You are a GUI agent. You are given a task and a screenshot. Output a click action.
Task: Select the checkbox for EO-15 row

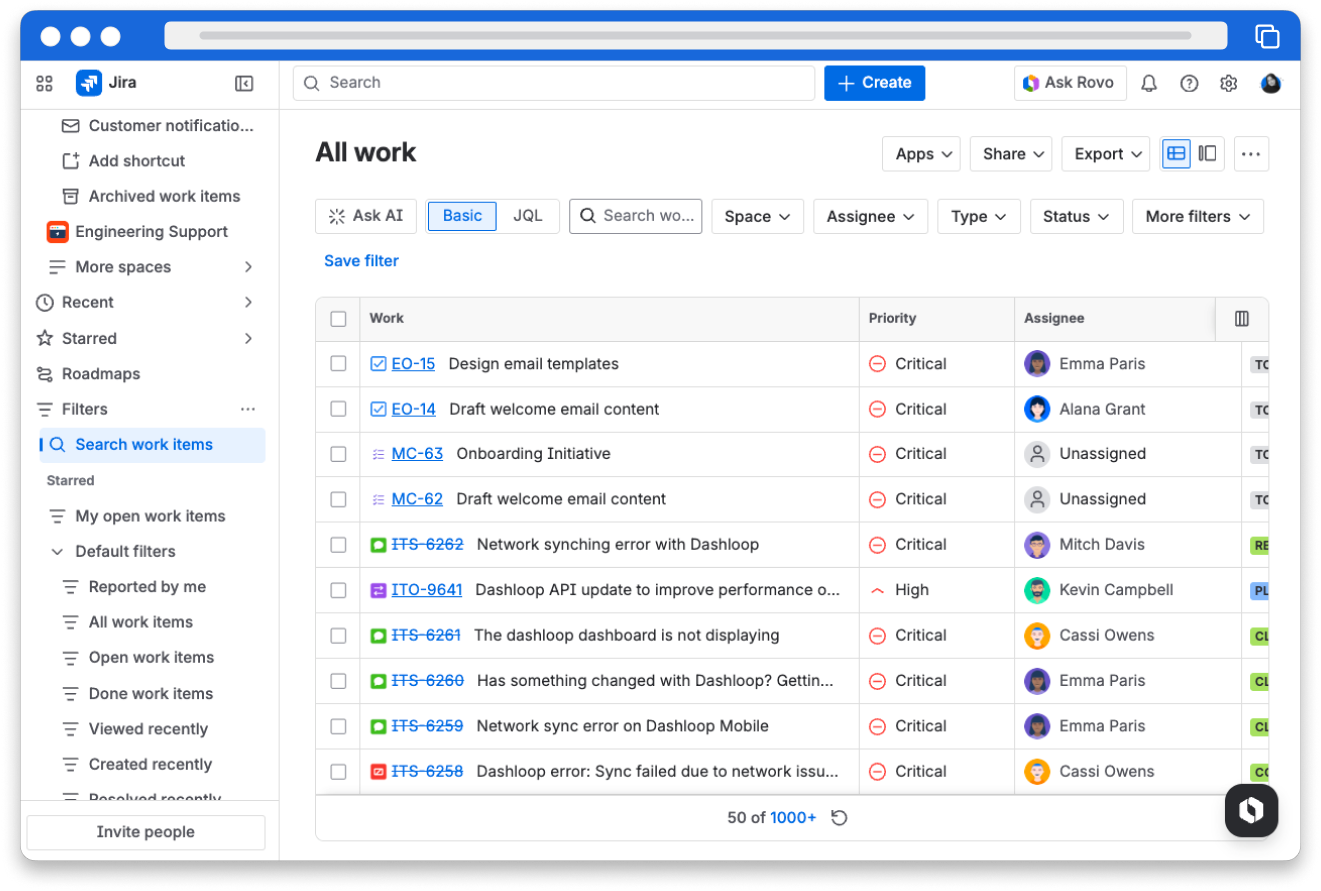coord(338,364)
